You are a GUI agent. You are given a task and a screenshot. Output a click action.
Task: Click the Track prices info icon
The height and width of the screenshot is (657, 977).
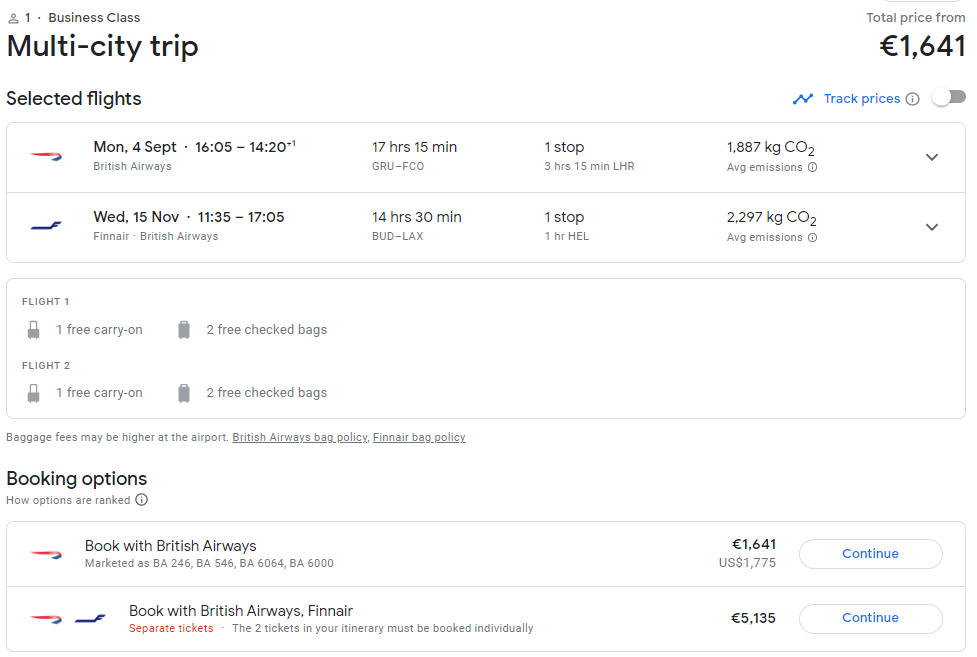pyautogui.click(x=912, y=99)
